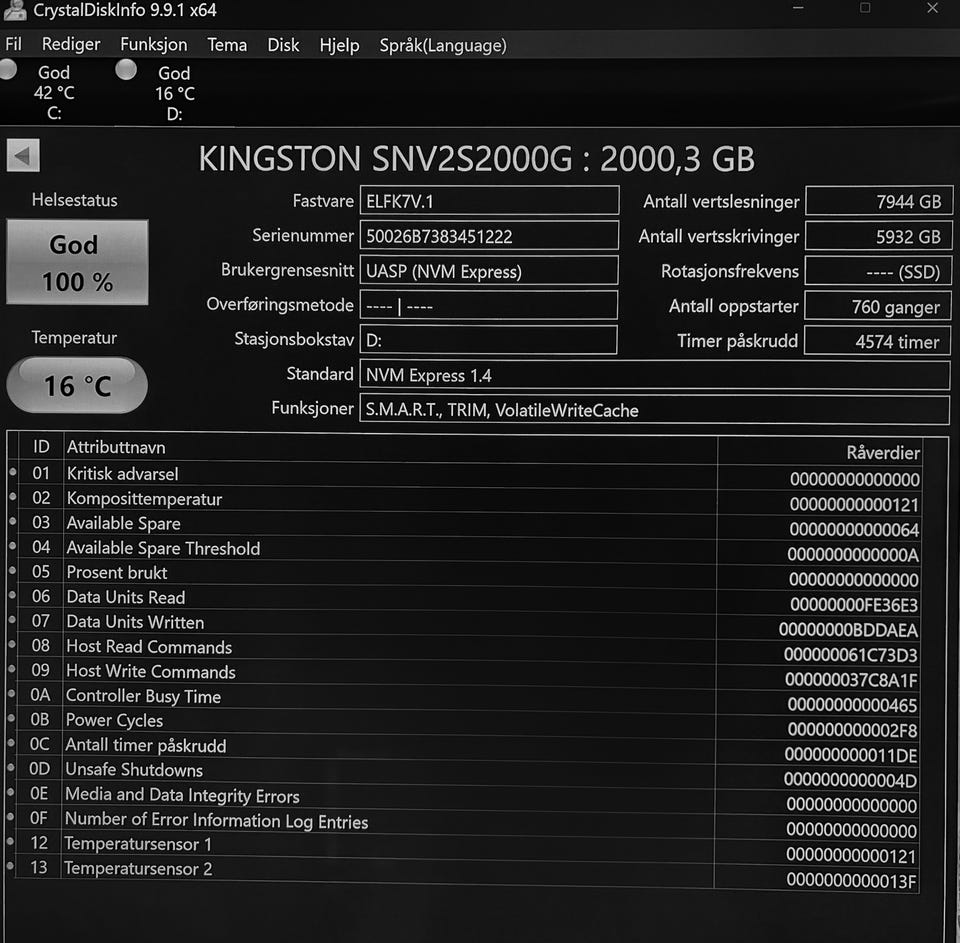Open the Disk menu
The width and height of the screenshot is (960, 943).
pos(283,45)
